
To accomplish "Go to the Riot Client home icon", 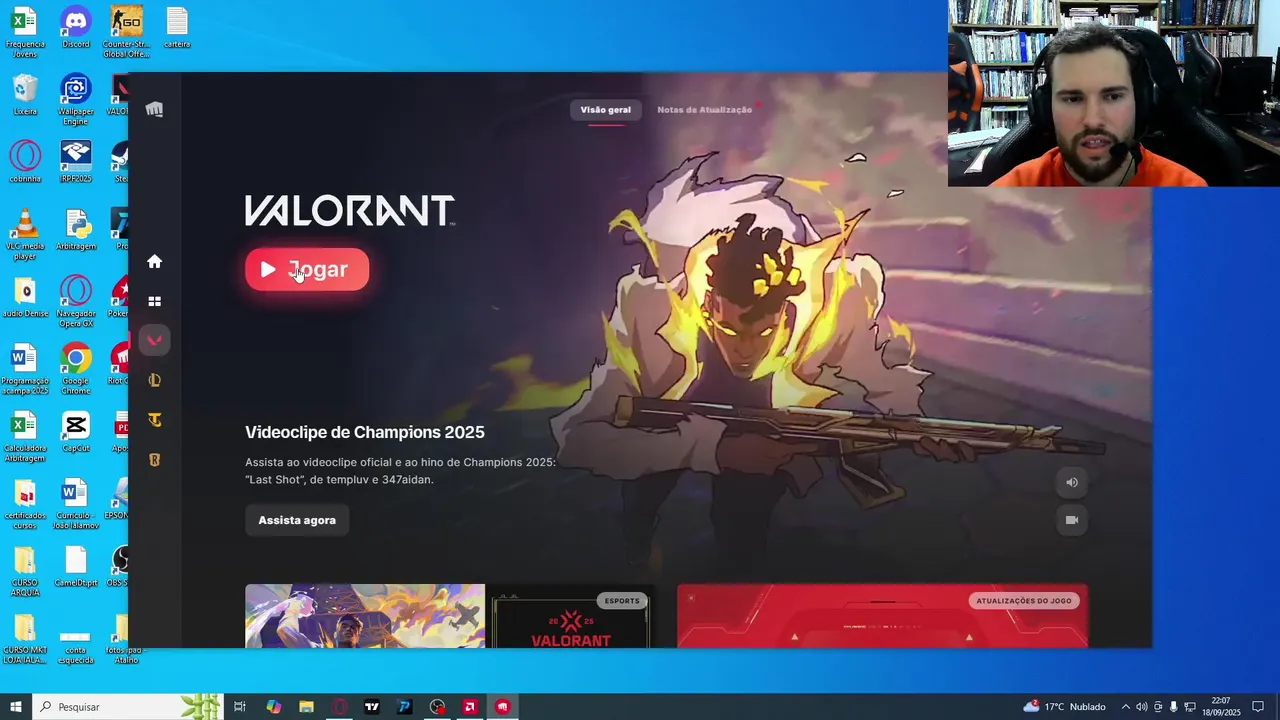I will [154, 261].
